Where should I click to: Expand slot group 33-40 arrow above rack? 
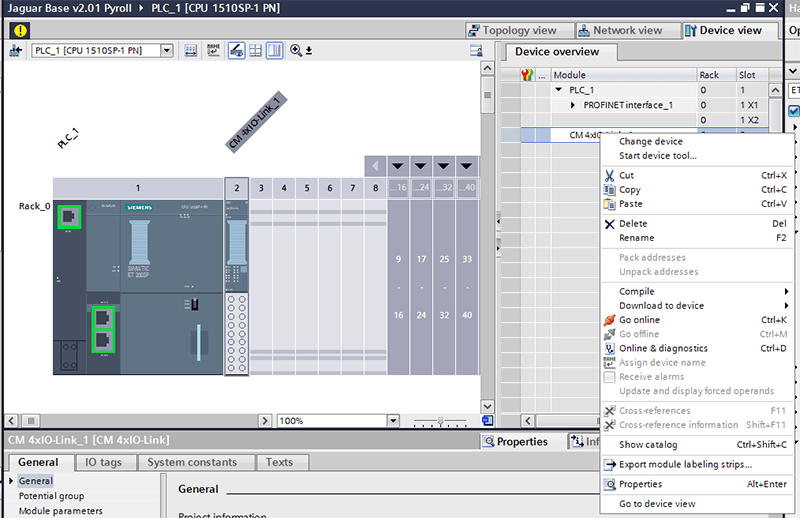(x=466, y=166)
